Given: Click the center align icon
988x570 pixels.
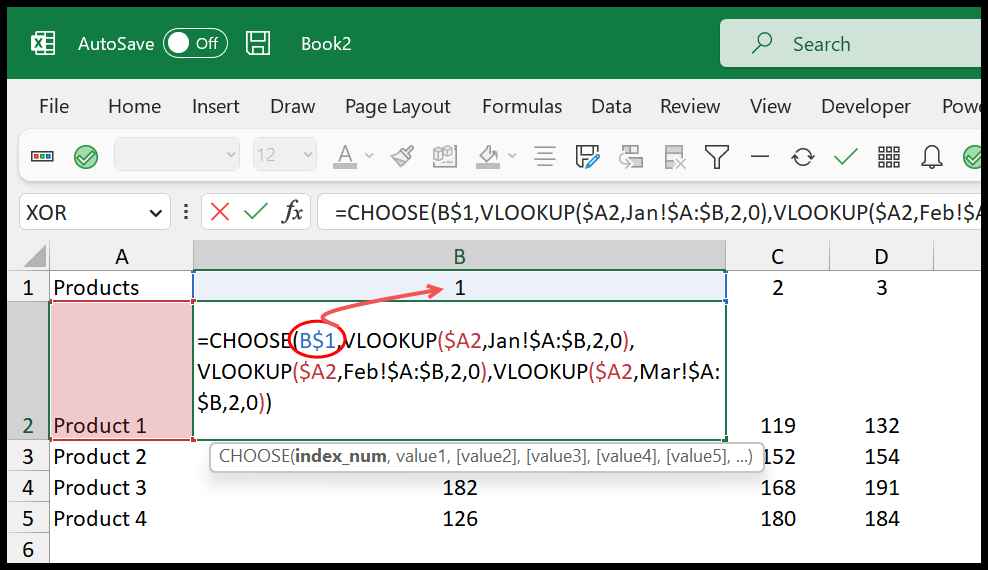Looking at the screenshot, I should coord(544,156).
